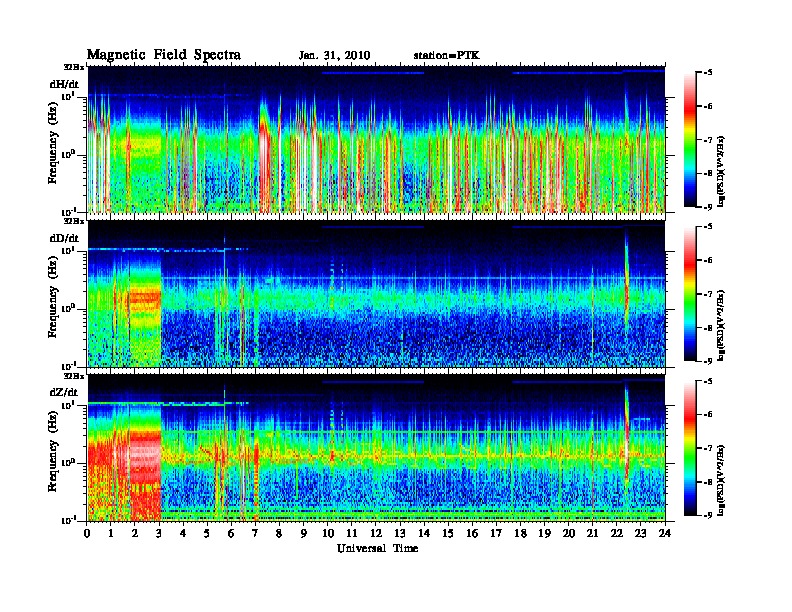Click hour tick label "15" on the time axis
The image size is (792, 612).
pos(448,534)
